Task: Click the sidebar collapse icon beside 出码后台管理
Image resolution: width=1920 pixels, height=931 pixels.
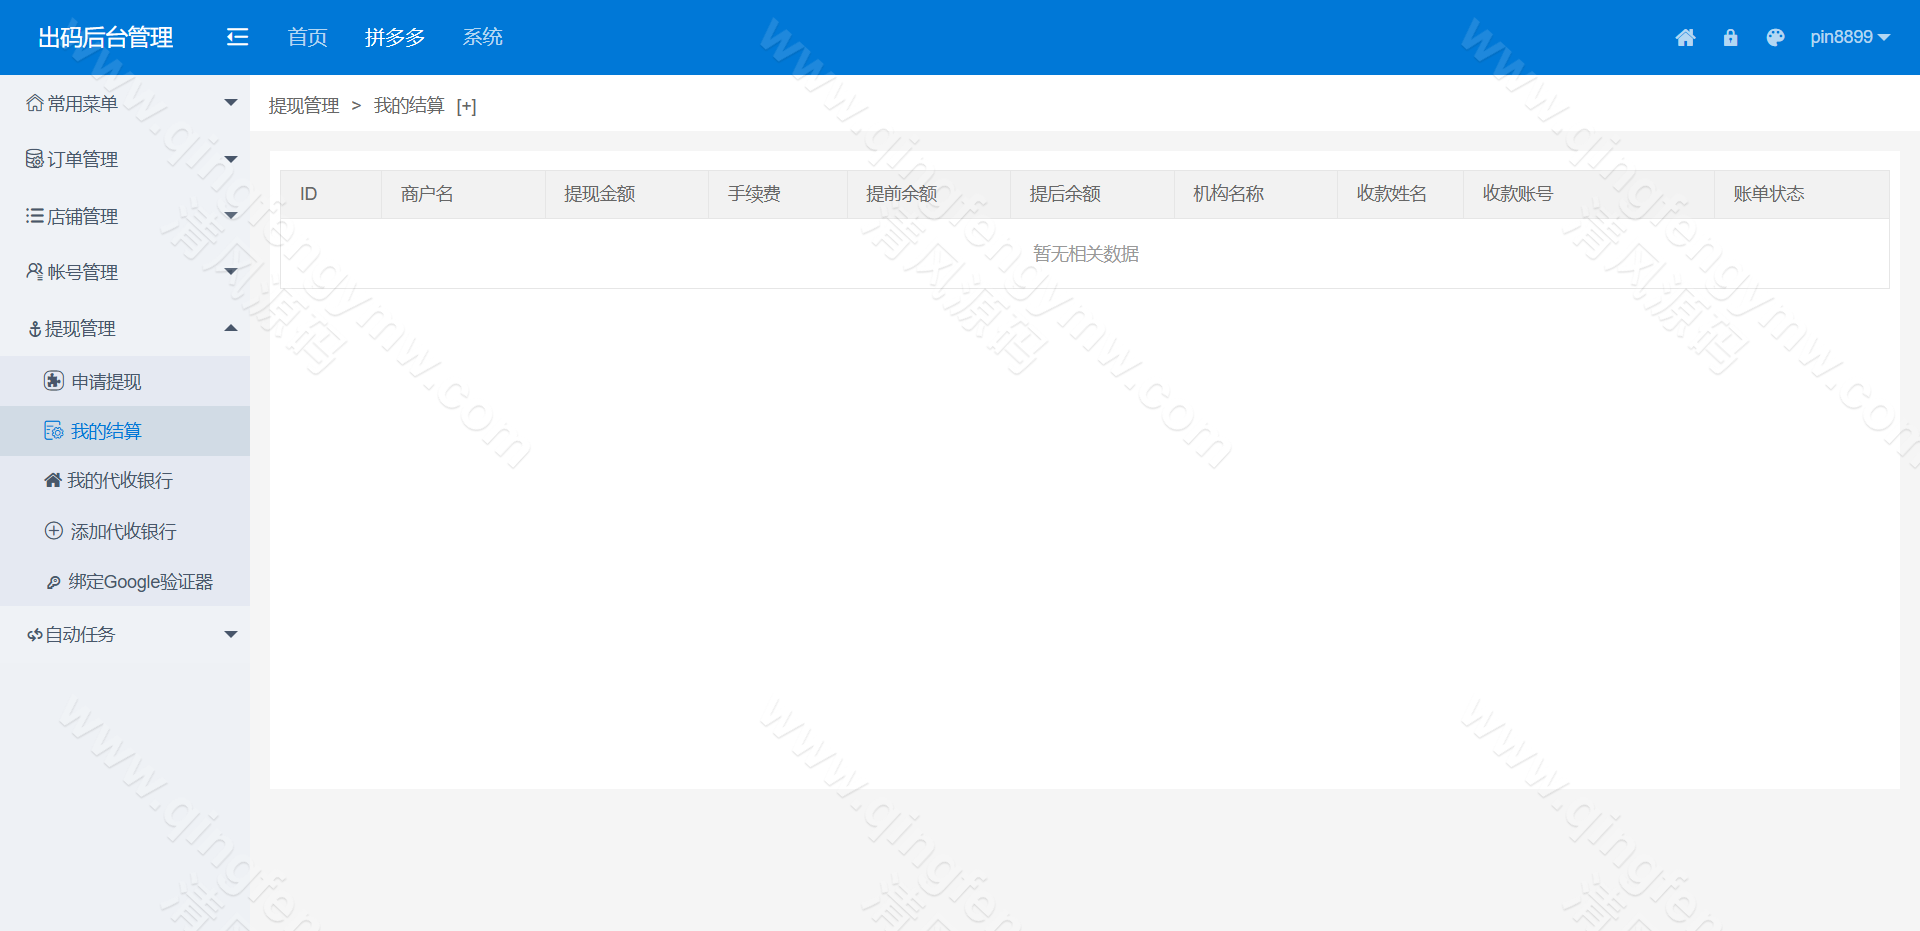Action: (x=237, y=36)
